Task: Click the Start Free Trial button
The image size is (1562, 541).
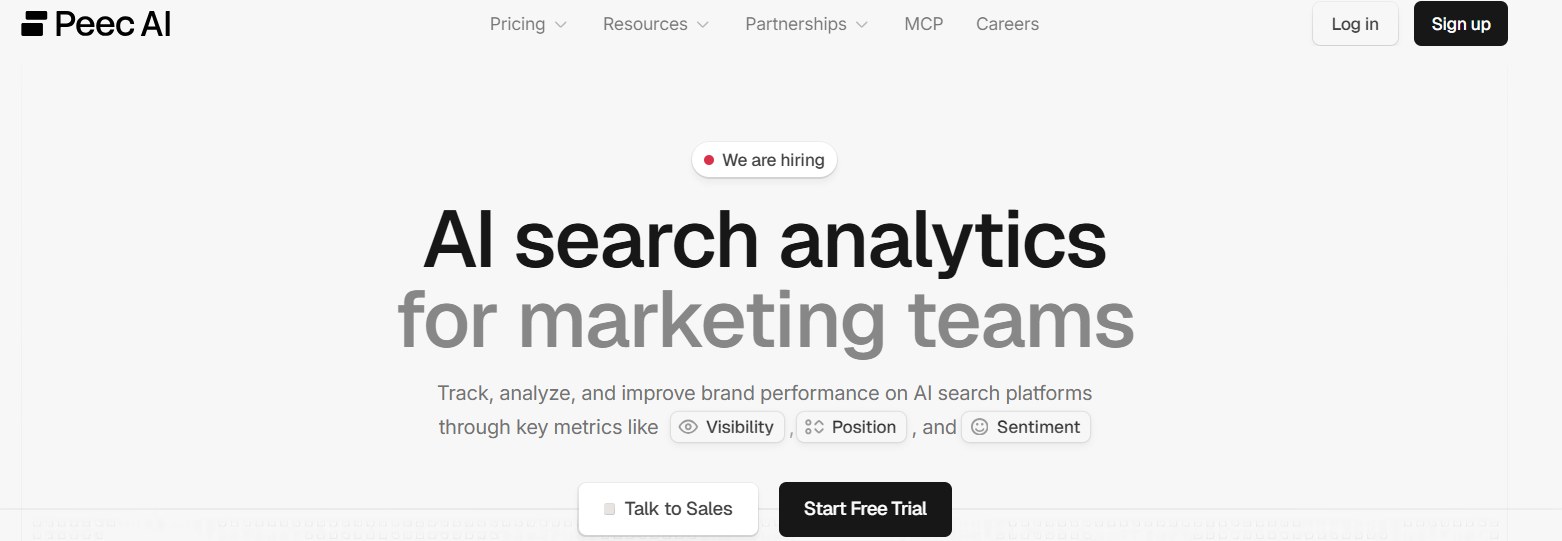Action: (x=865, y=509)
